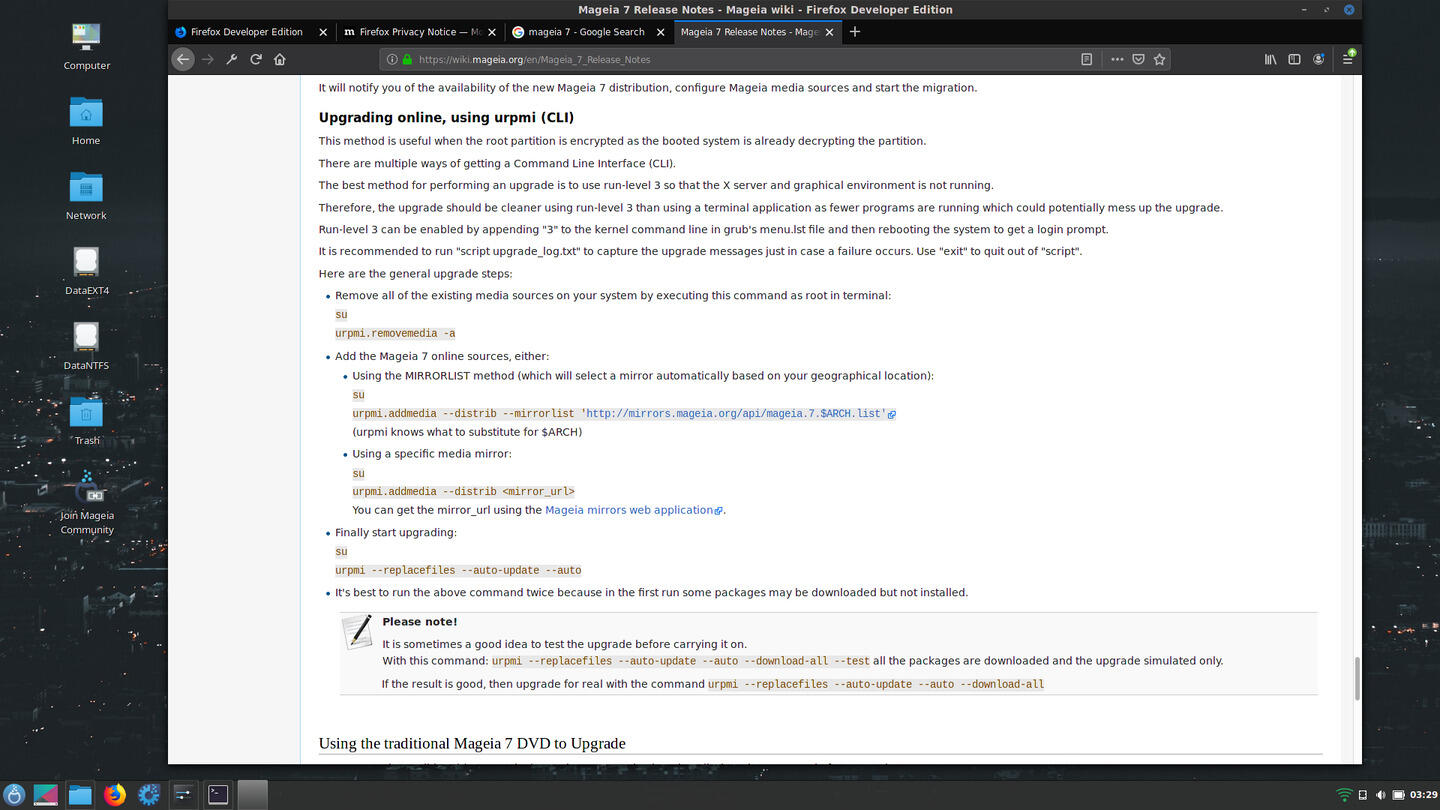Open the Mageia application launcher menu
Viewport: 1440px width, 810px height.
coord(14,795)
